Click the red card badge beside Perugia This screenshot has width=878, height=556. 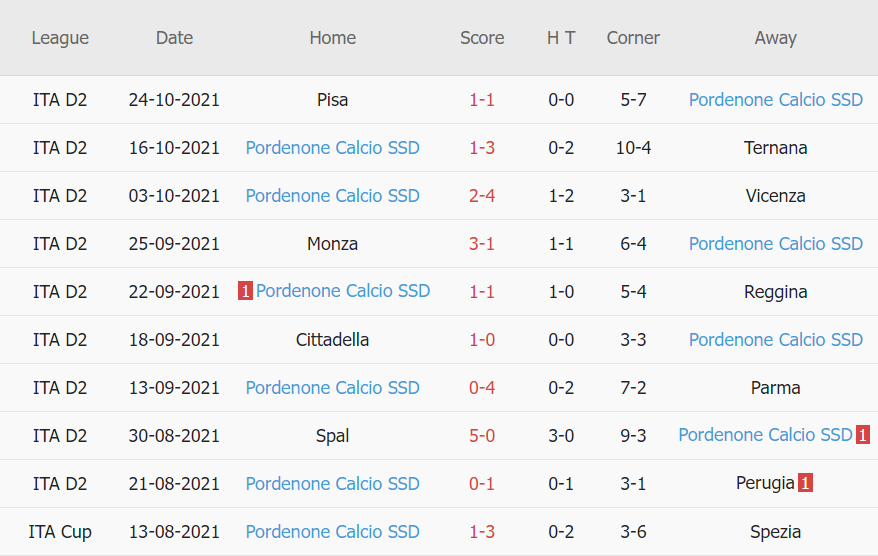(805, 484)
